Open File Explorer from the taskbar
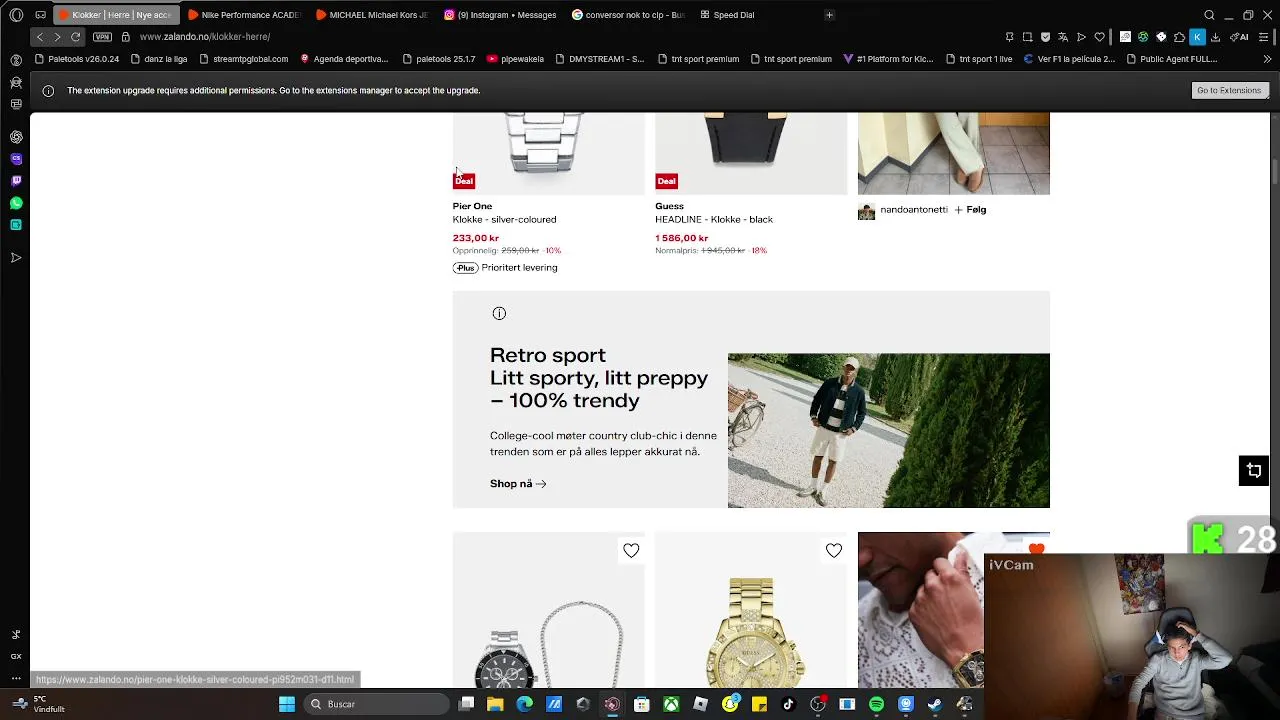The image size is (1280, 720). pos(495,704)
